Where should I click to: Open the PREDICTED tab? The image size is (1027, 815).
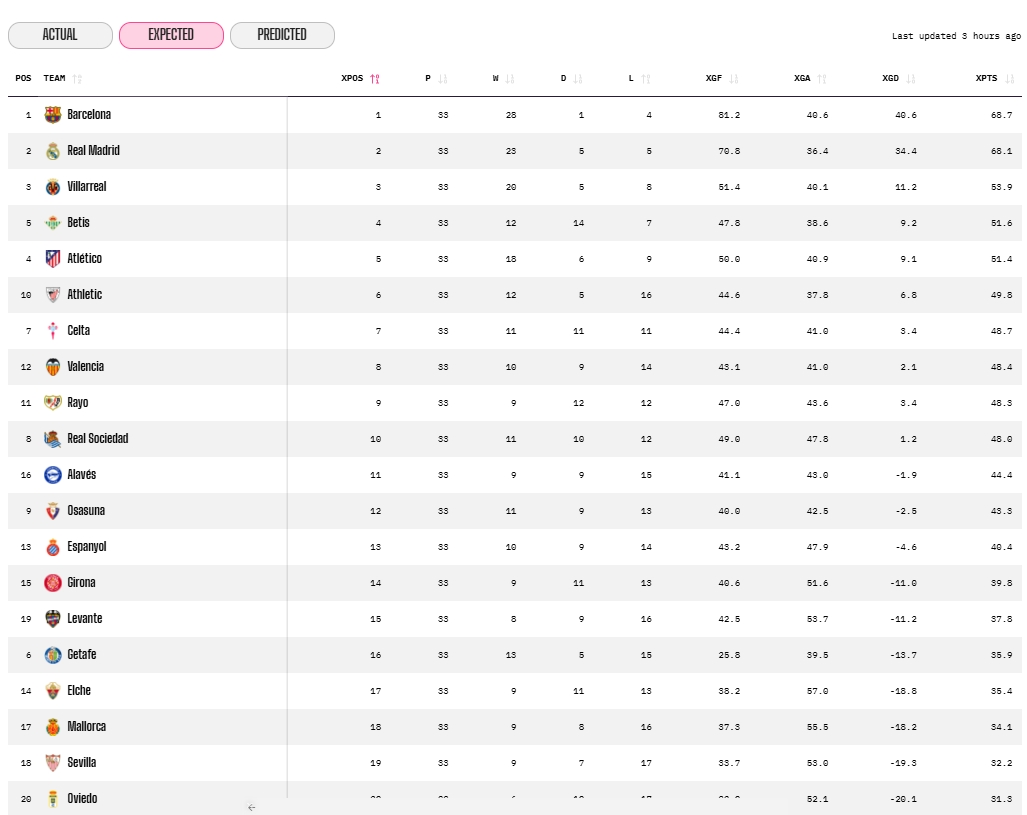pos(282,34)
